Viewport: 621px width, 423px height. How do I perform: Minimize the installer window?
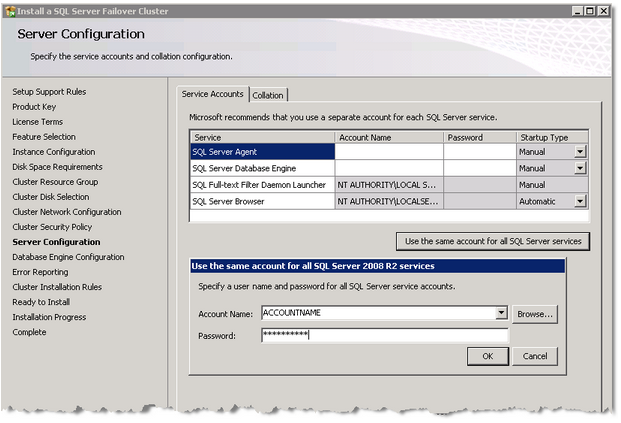pos(577,11)
